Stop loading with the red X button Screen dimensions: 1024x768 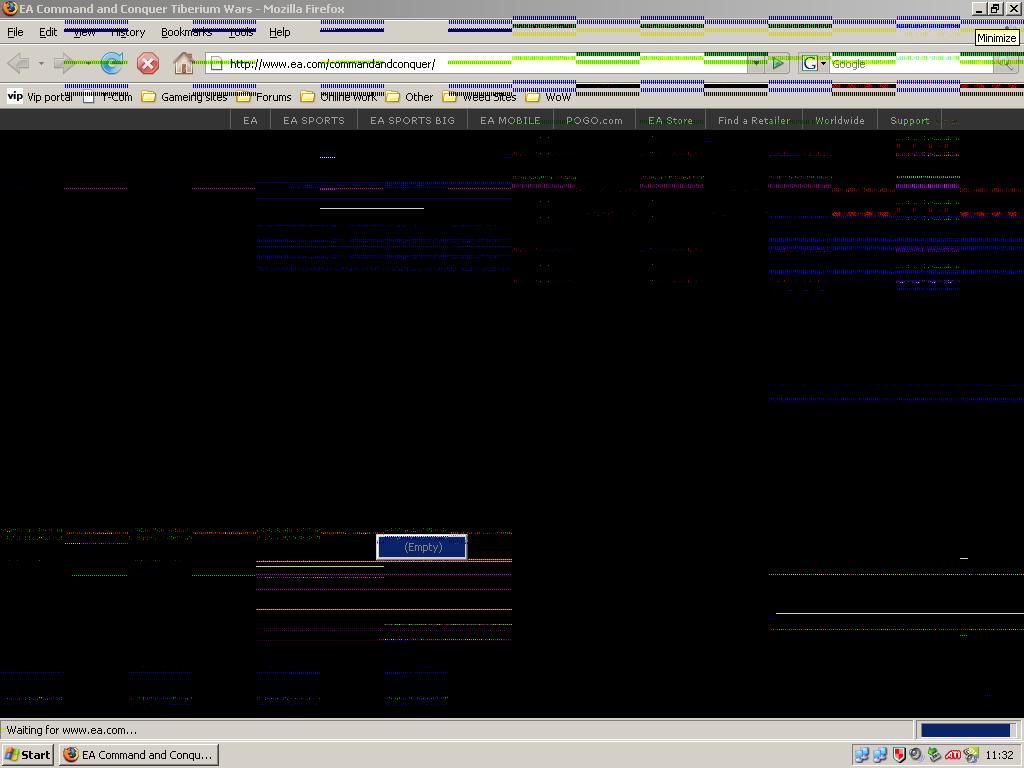(x=148, y=63)
